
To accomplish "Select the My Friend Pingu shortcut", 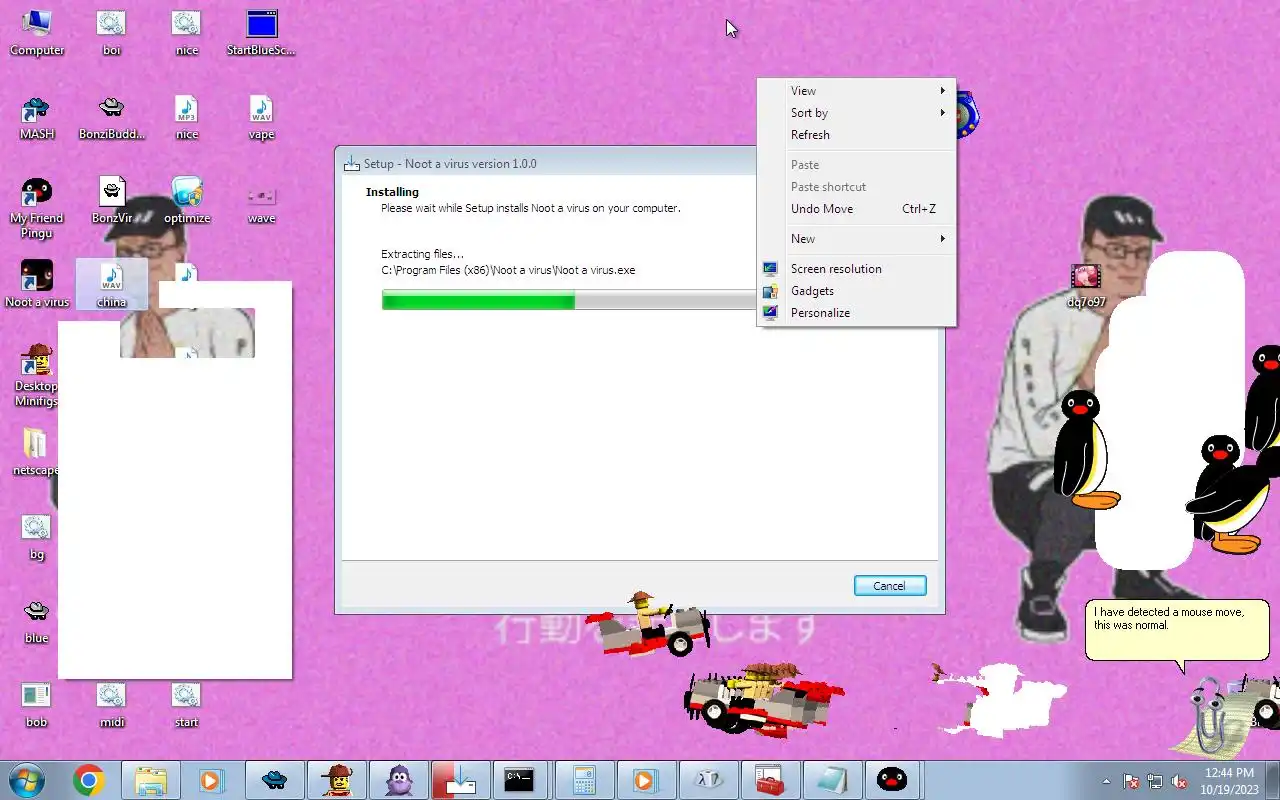I will 37,208.
